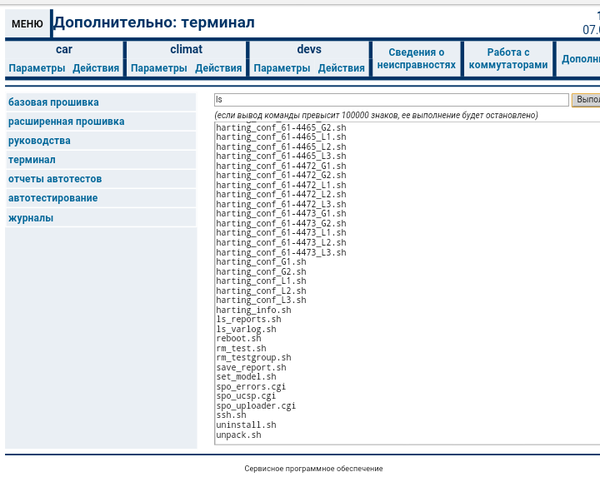Open журналы sidebar item
Screen dimensions: 600x477
31,217
